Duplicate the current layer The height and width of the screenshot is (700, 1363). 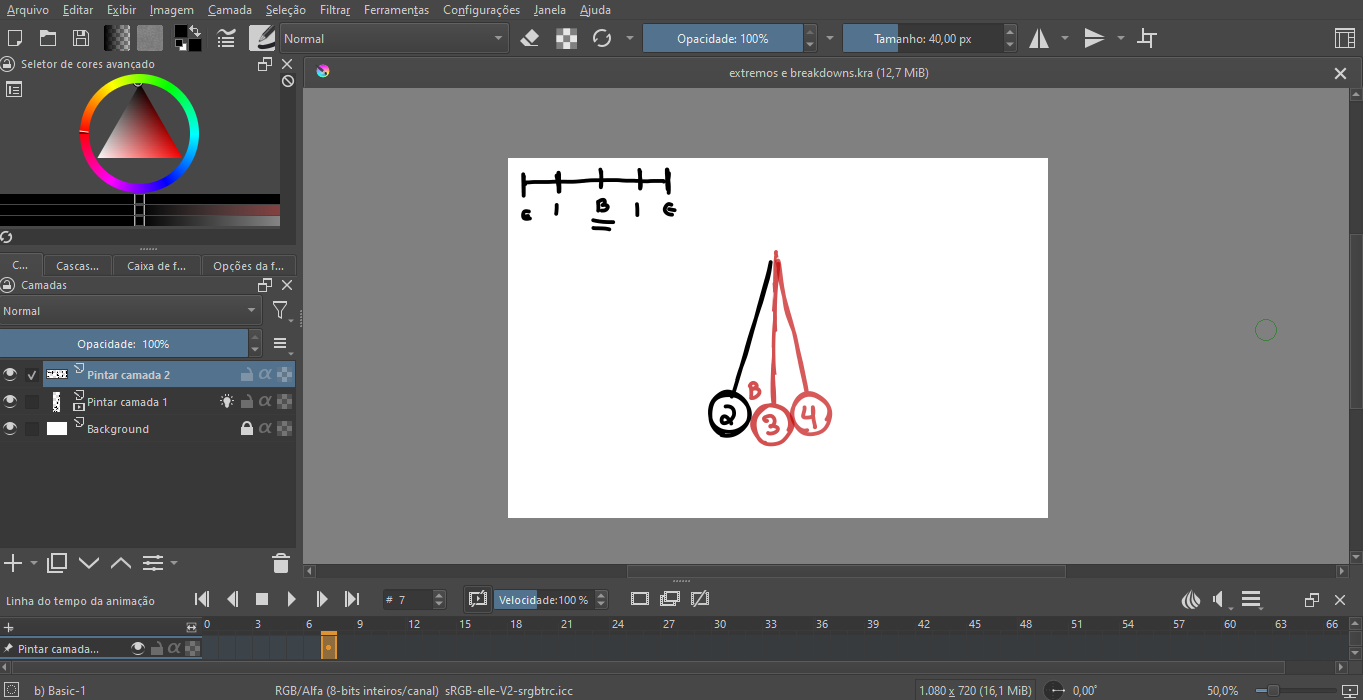(57, 563)
